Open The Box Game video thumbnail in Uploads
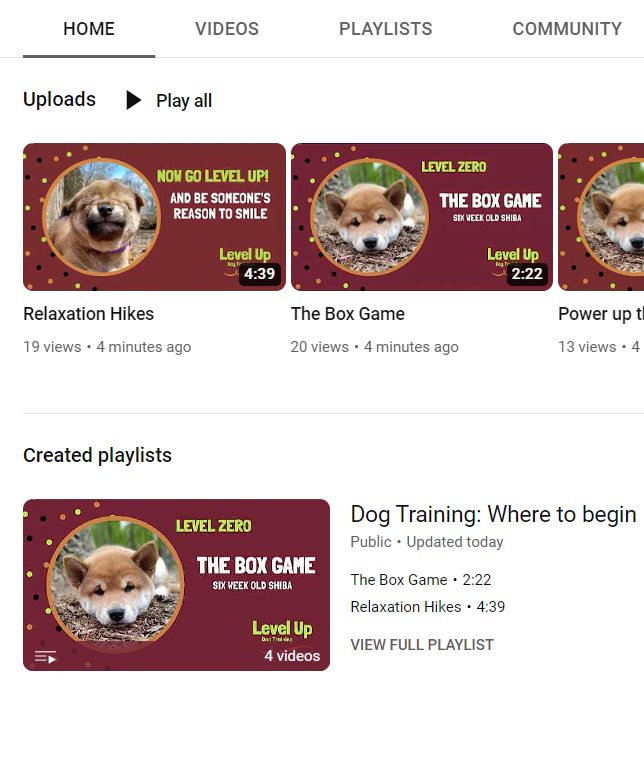644x772 pixels. [x=422, y=217]
